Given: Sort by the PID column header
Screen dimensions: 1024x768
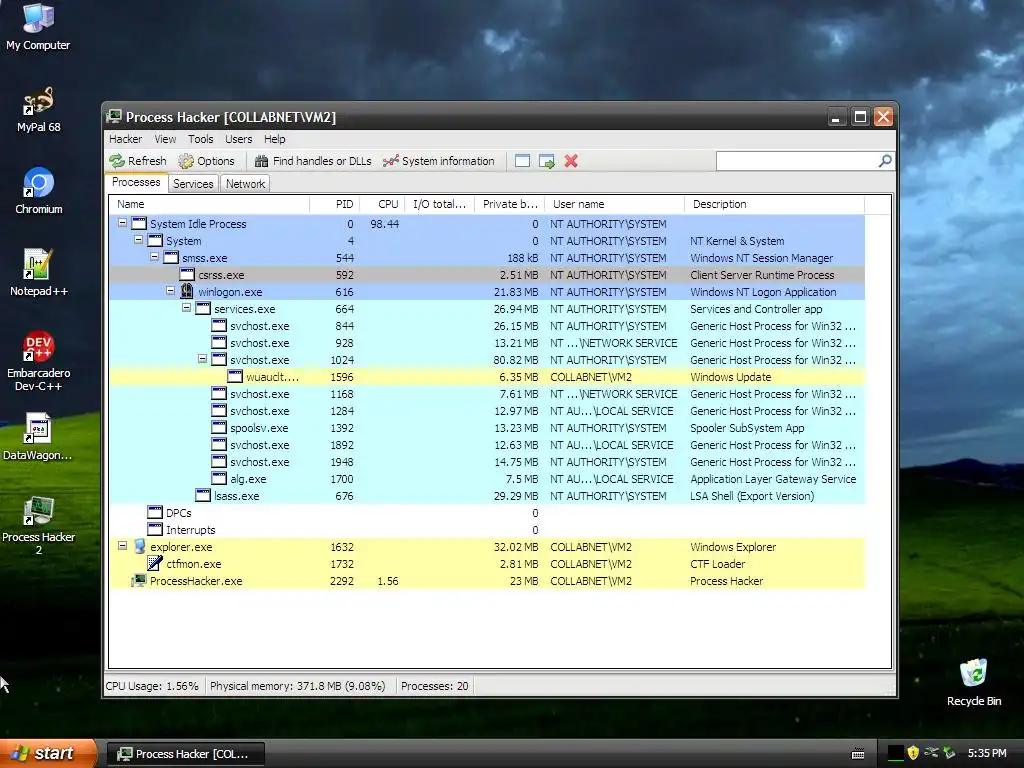Looking at the screenshot, I should [x=334, y=204].
